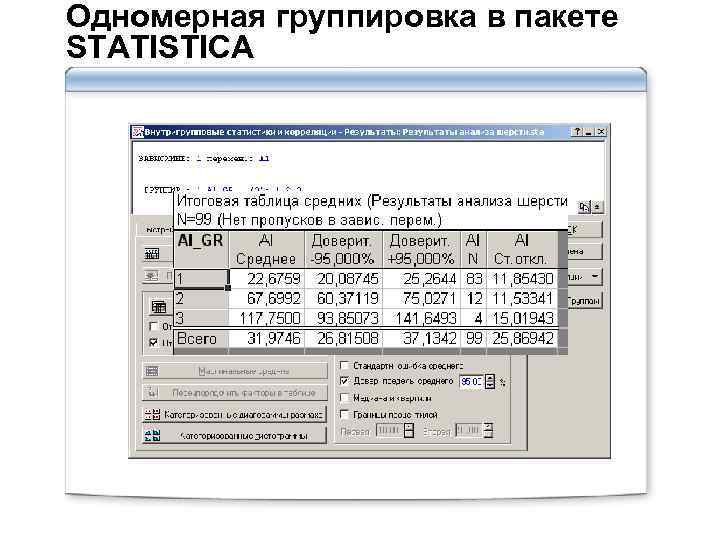Click the categorized histograms icon
This screenshot has width=720, height=540.
[x=152, y=435]
